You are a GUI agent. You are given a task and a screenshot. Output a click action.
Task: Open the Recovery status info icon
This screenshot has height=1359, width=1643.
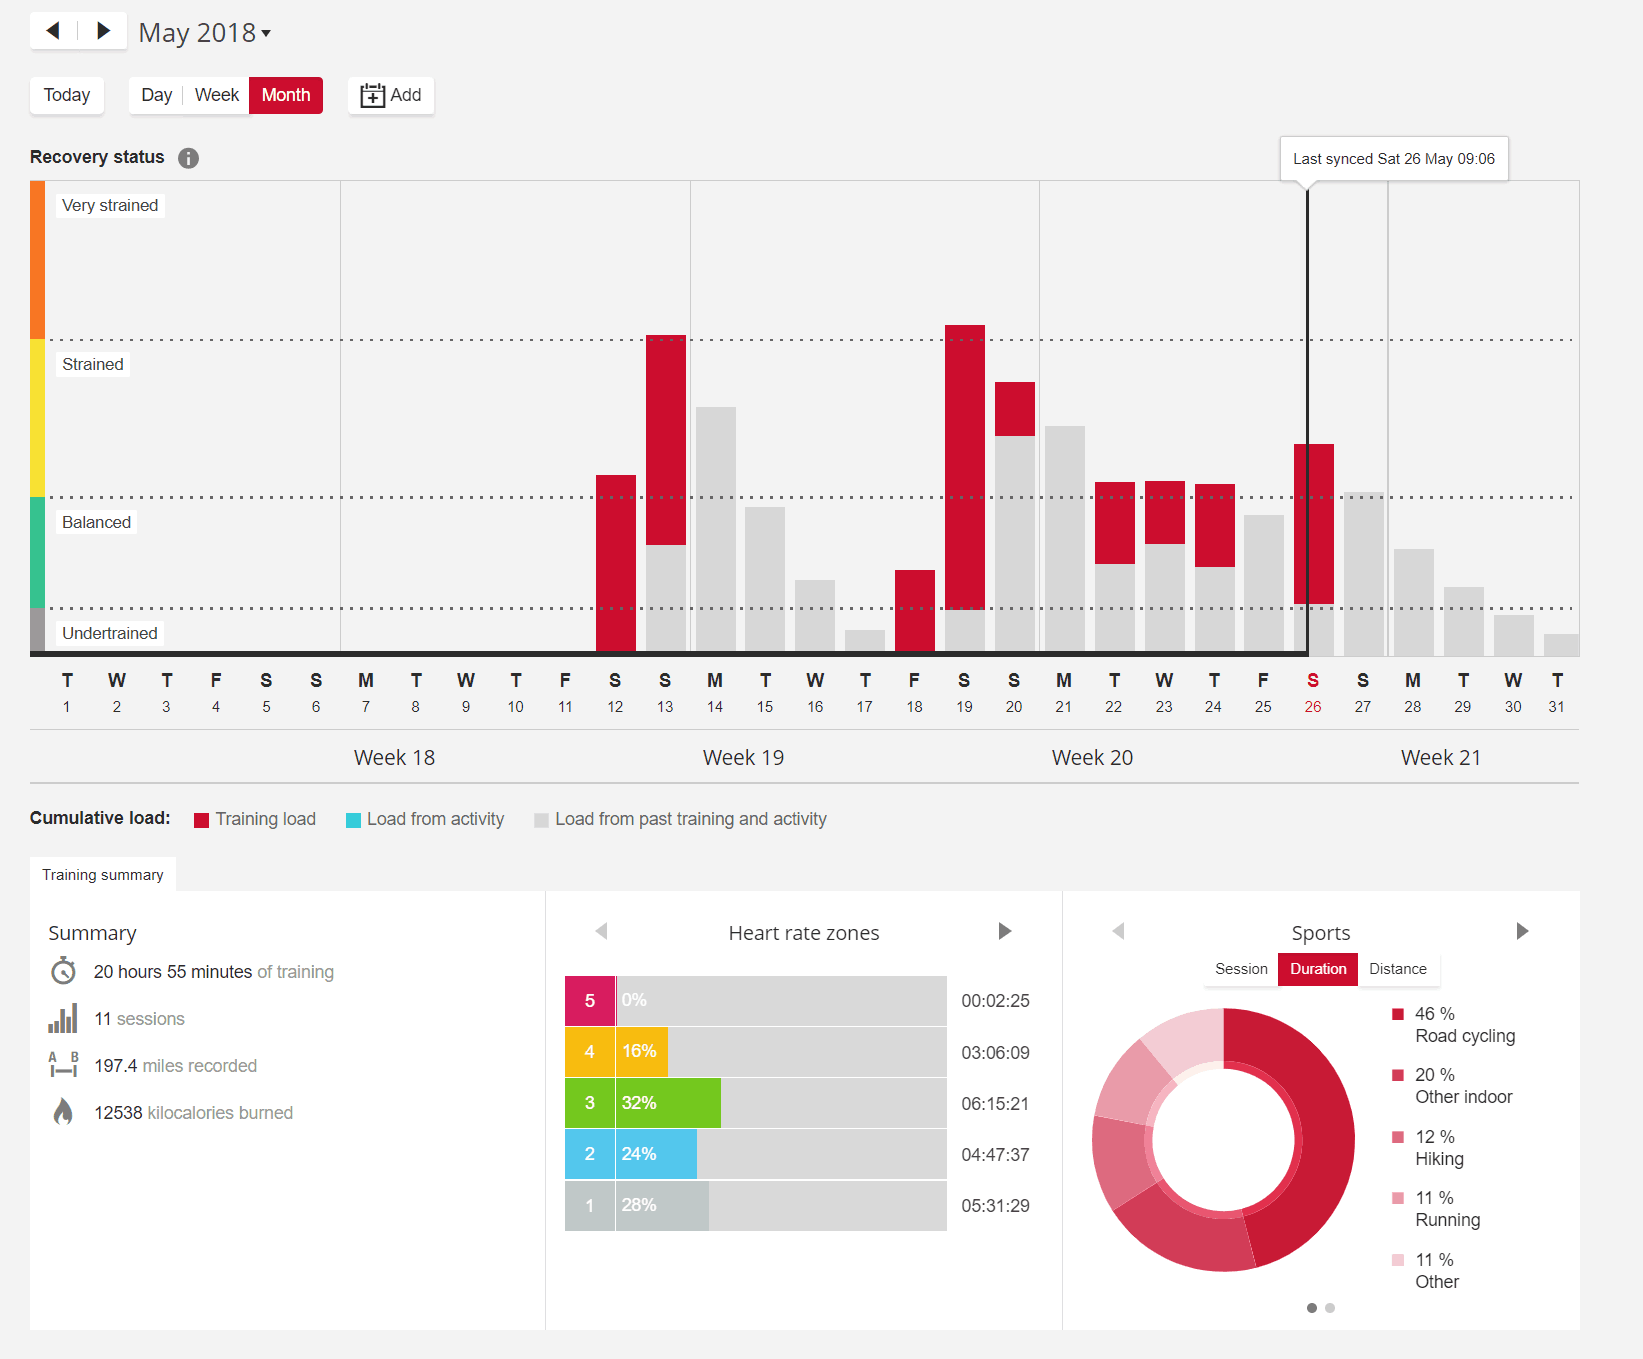188,158
